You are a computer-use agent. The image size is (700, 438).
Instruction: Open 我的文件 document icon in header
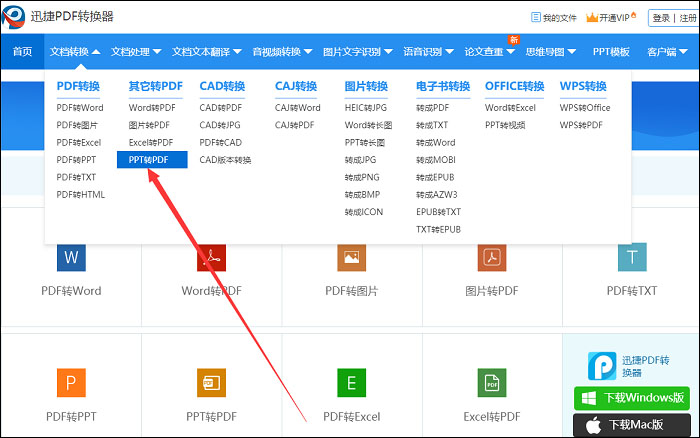coord(536,17)
